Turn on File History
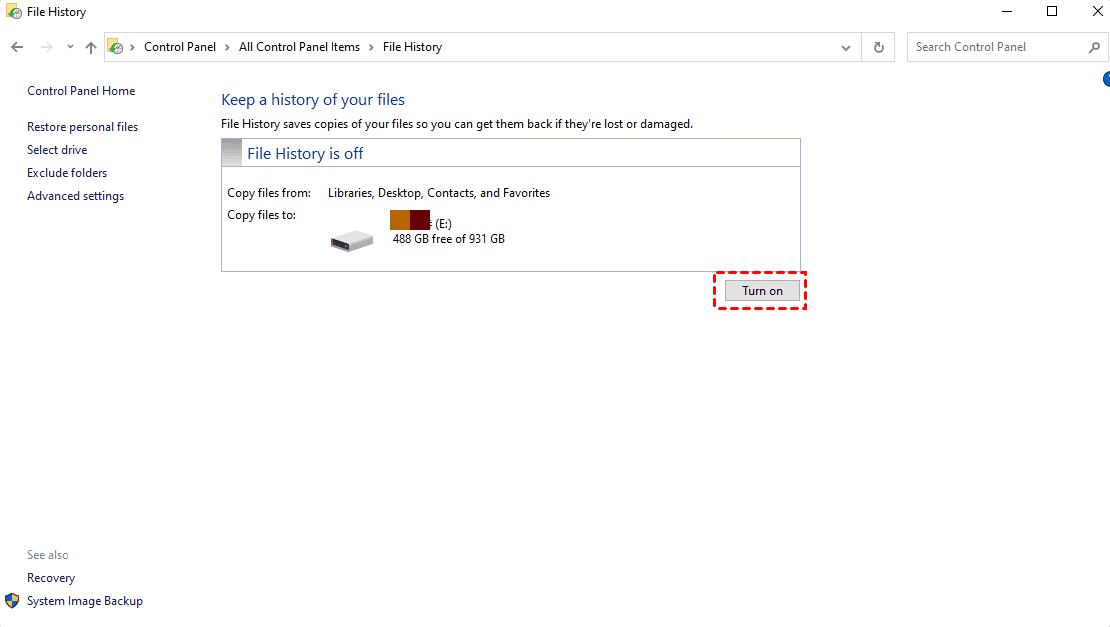 pos(762,291)
